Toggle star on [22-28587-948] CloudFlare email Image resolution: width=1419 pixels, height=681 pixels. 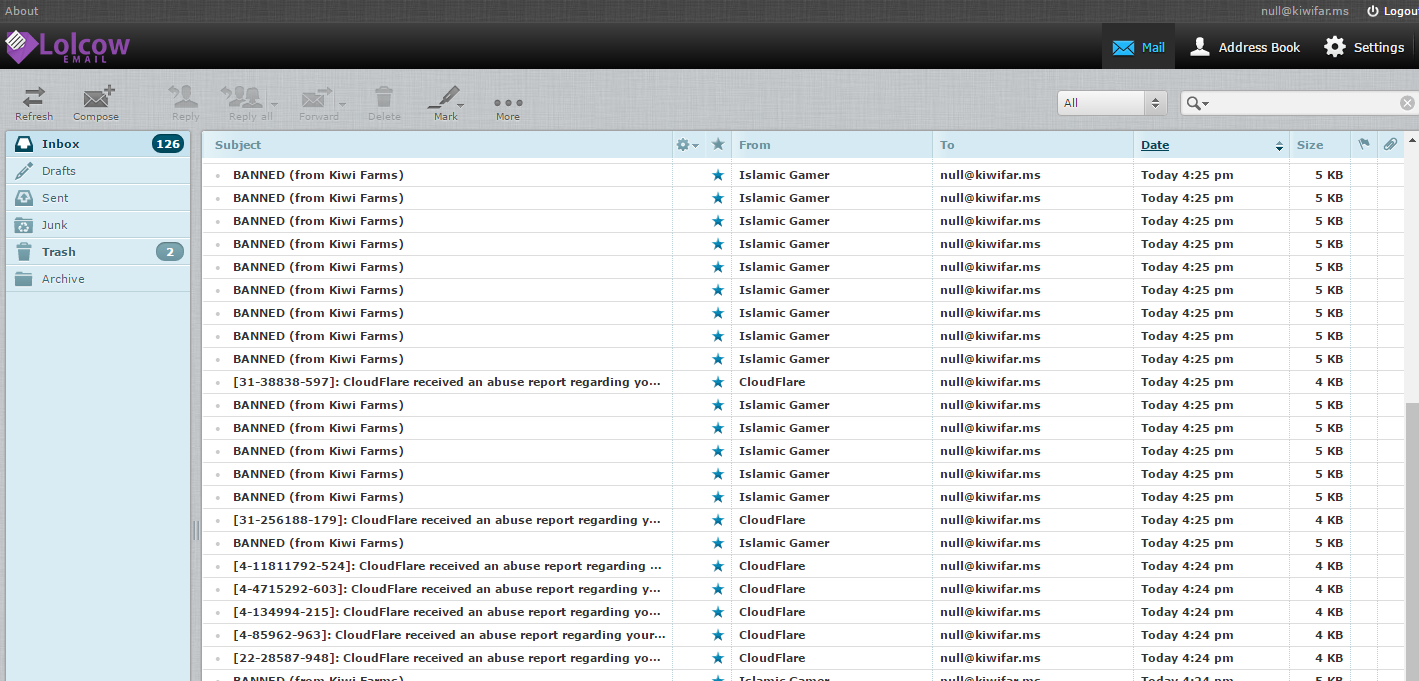(x=717, y=658)
